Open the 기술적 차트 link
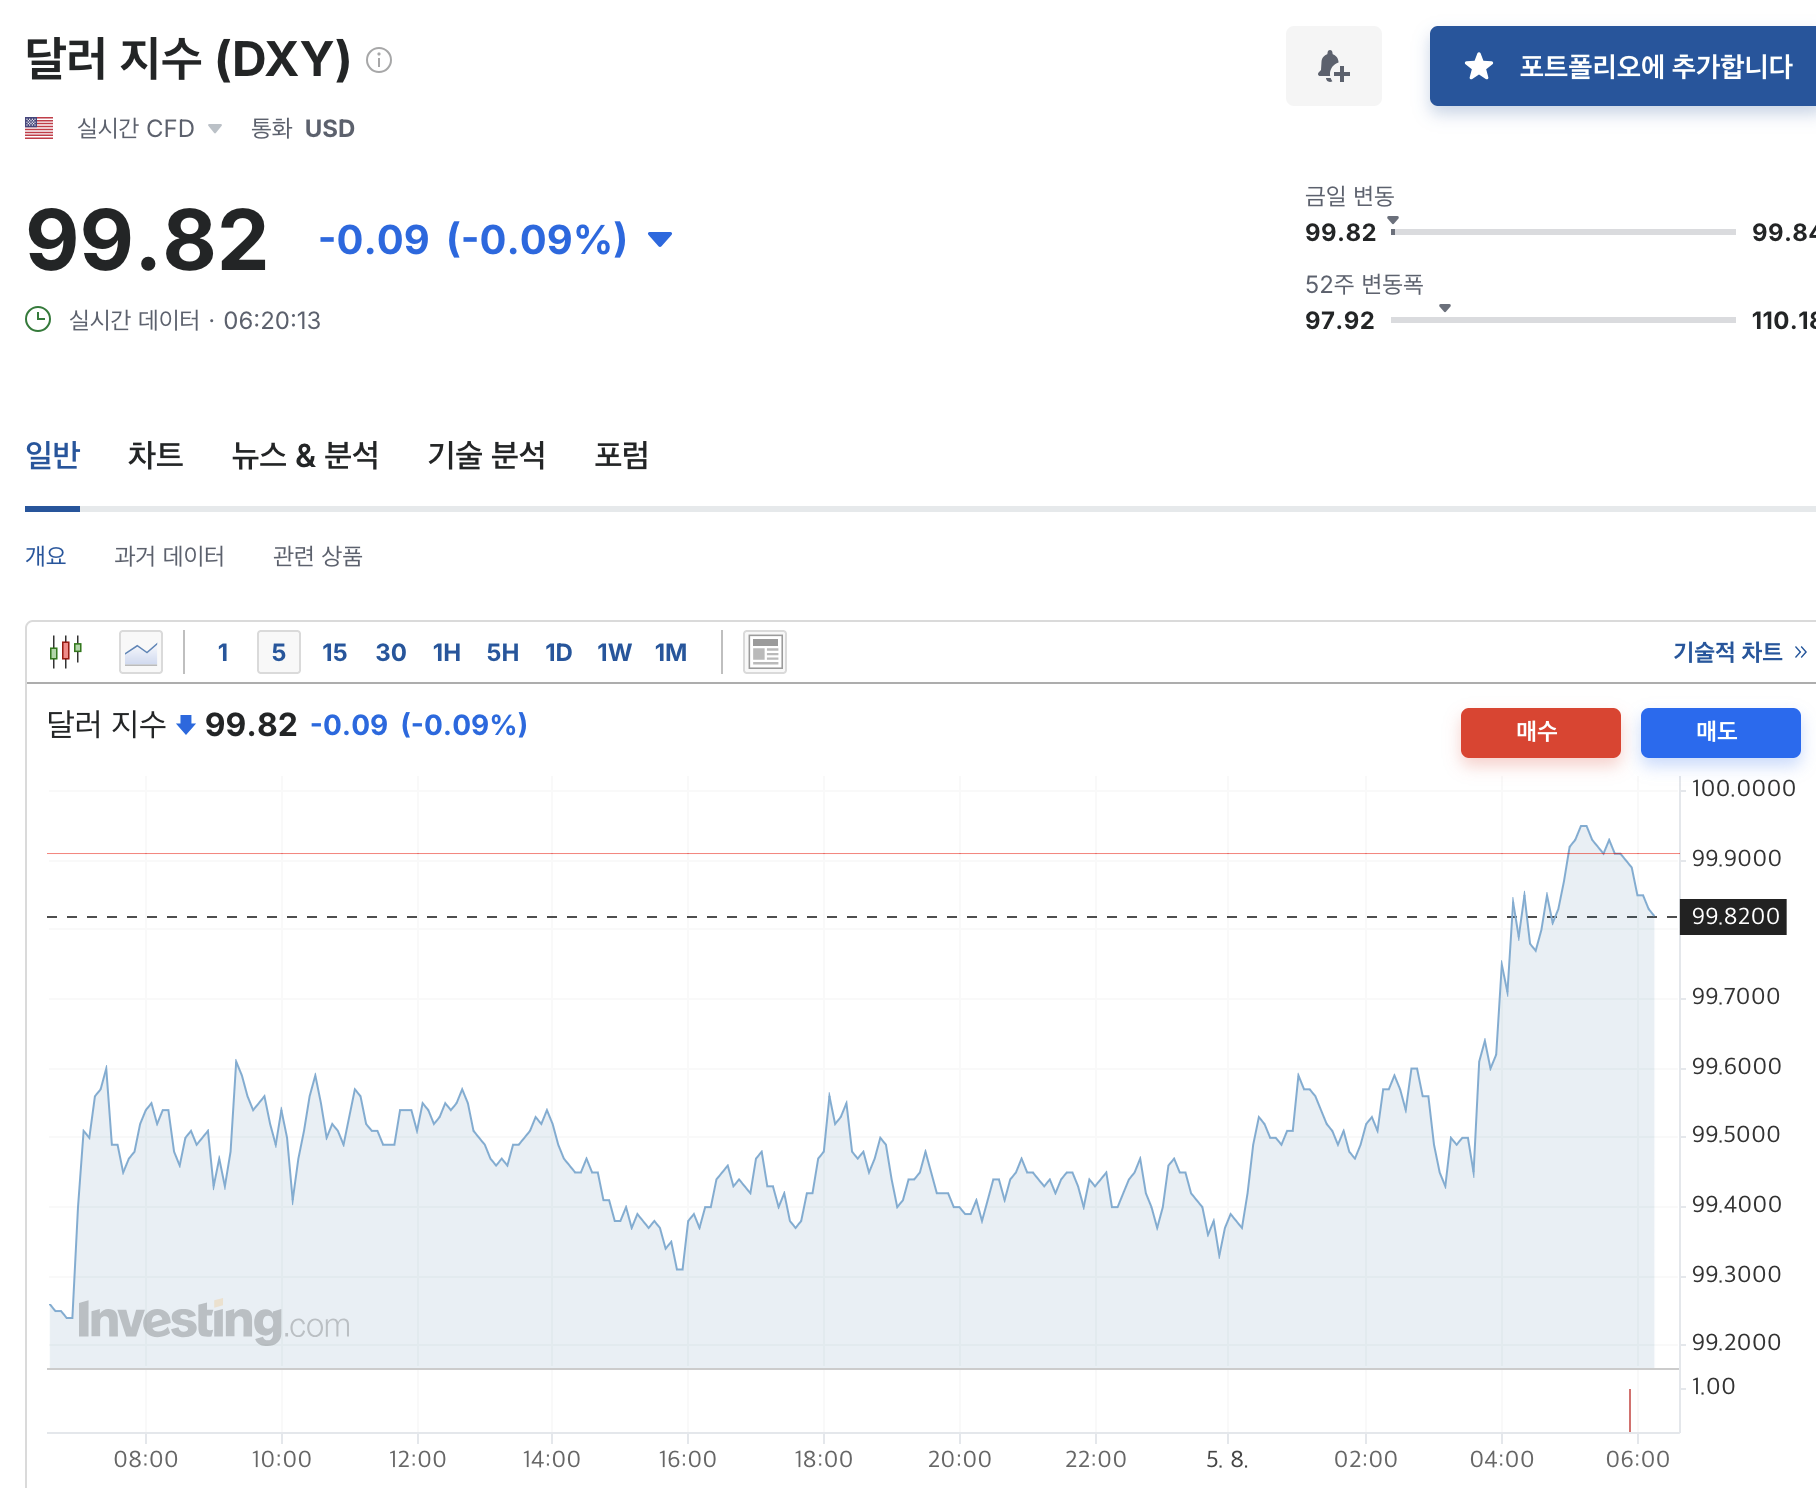The width and height of the screenshot is (1816, 1488). [x=1740, y=652]
